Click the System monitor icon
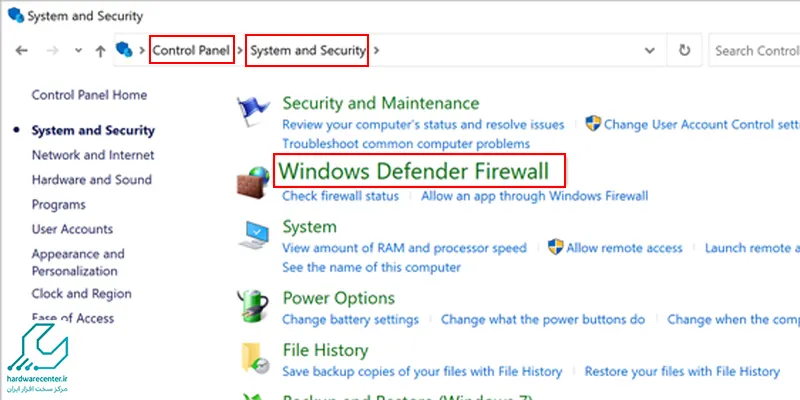Viewport: 800px width, 400px height. point(254,235)
